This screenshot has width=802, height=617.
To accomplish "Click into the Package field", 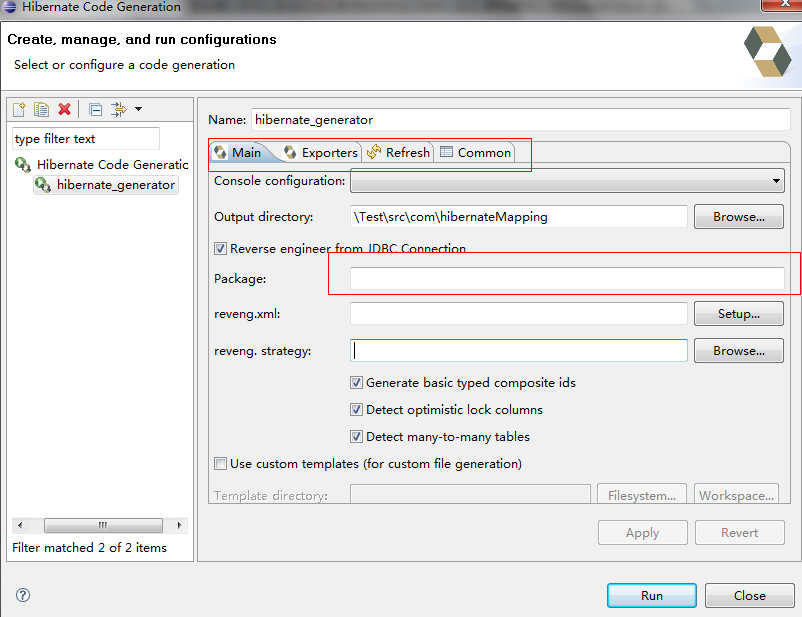I will [567, 278].
